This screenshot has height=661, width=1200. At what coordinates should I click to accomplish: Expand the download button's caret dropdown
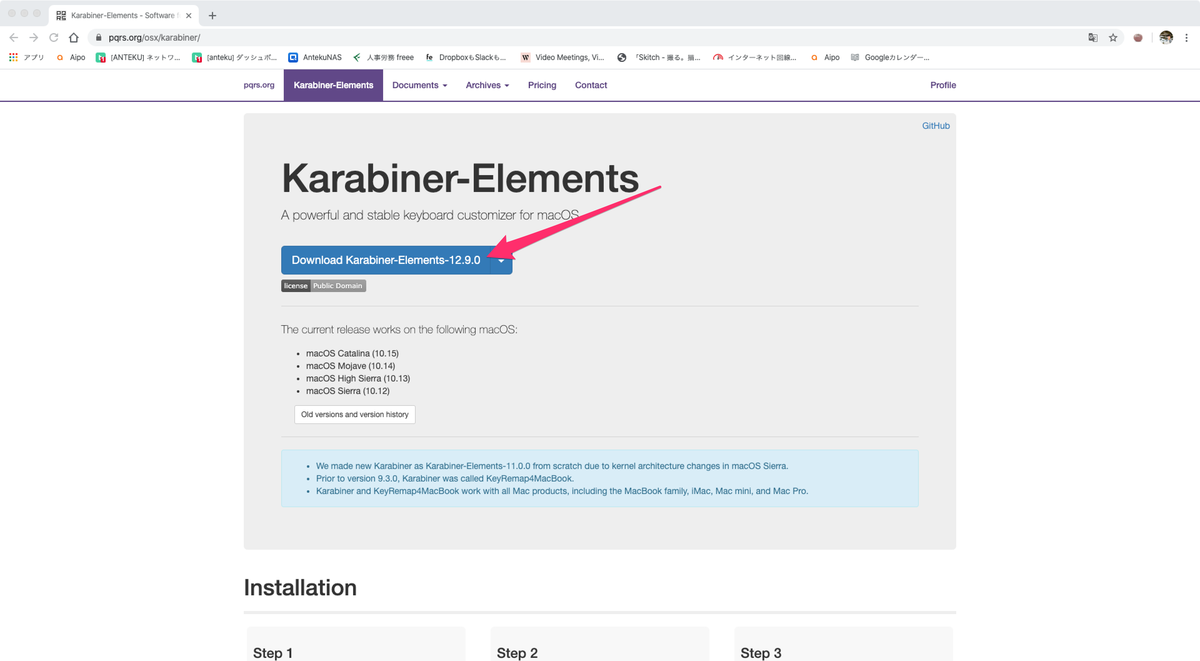(501, 260)
